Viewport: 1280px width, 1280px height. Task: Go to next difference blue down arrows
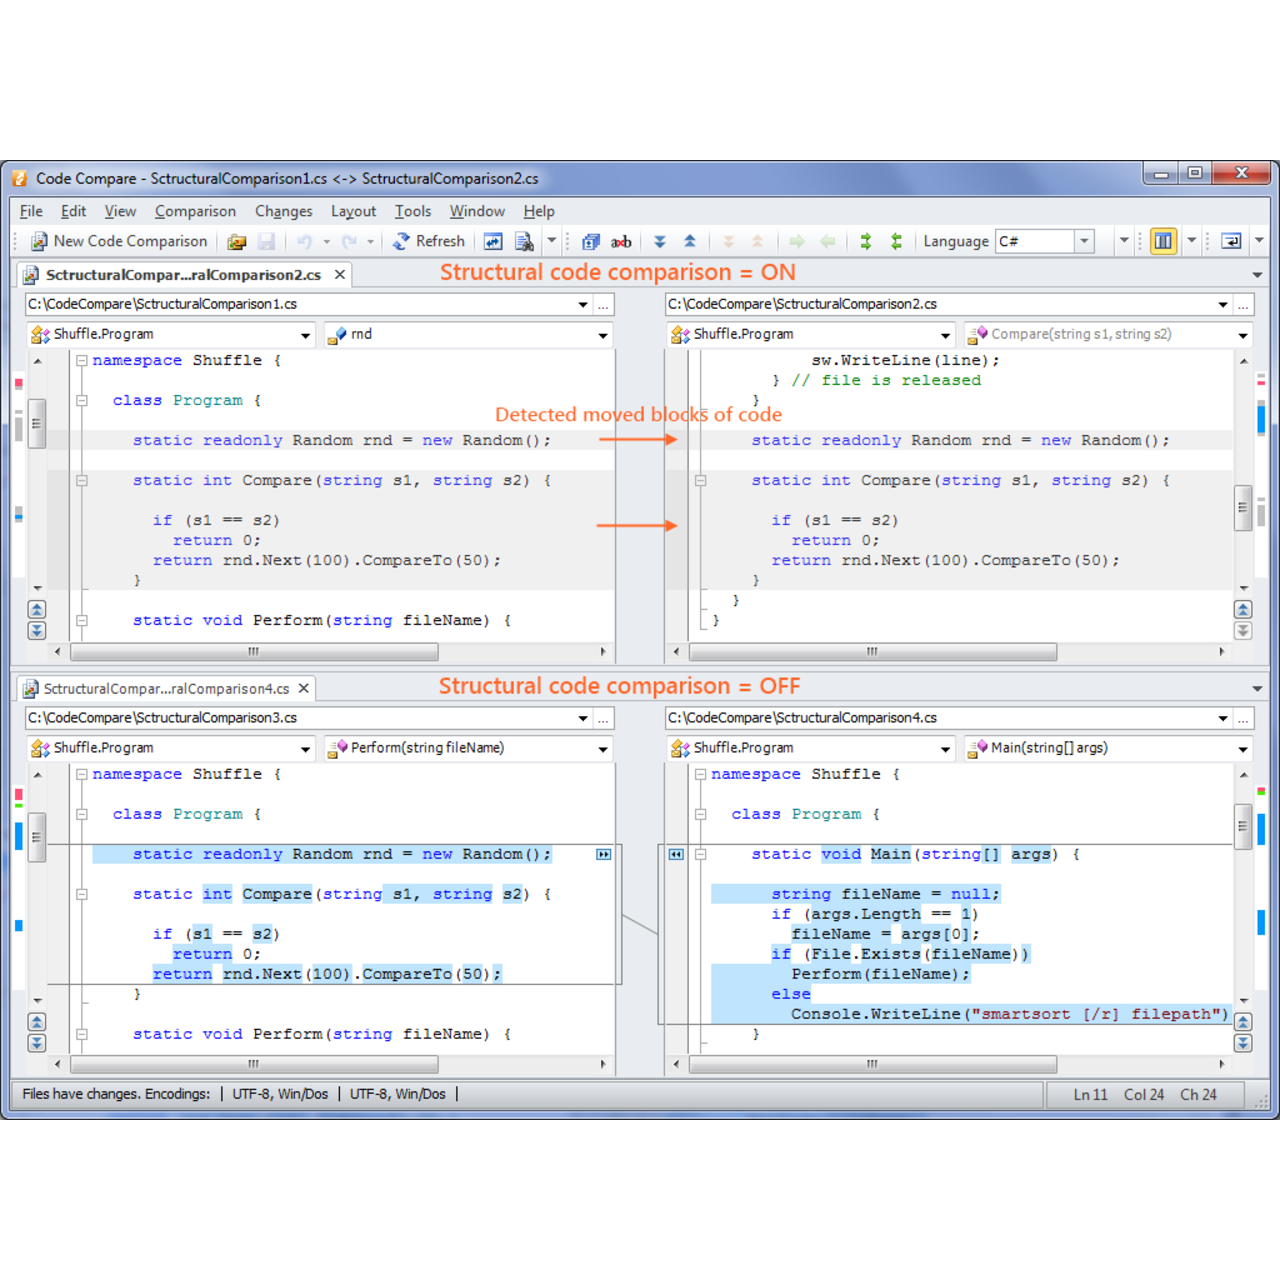(660, 241)
